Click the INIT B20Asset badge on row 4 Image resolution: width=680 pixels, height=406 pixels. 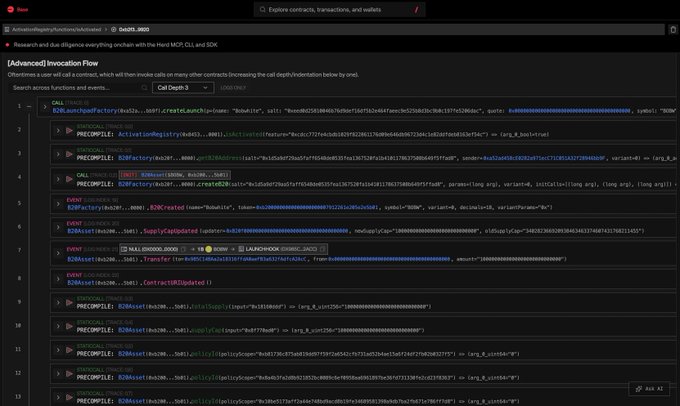tap(174, 175)
